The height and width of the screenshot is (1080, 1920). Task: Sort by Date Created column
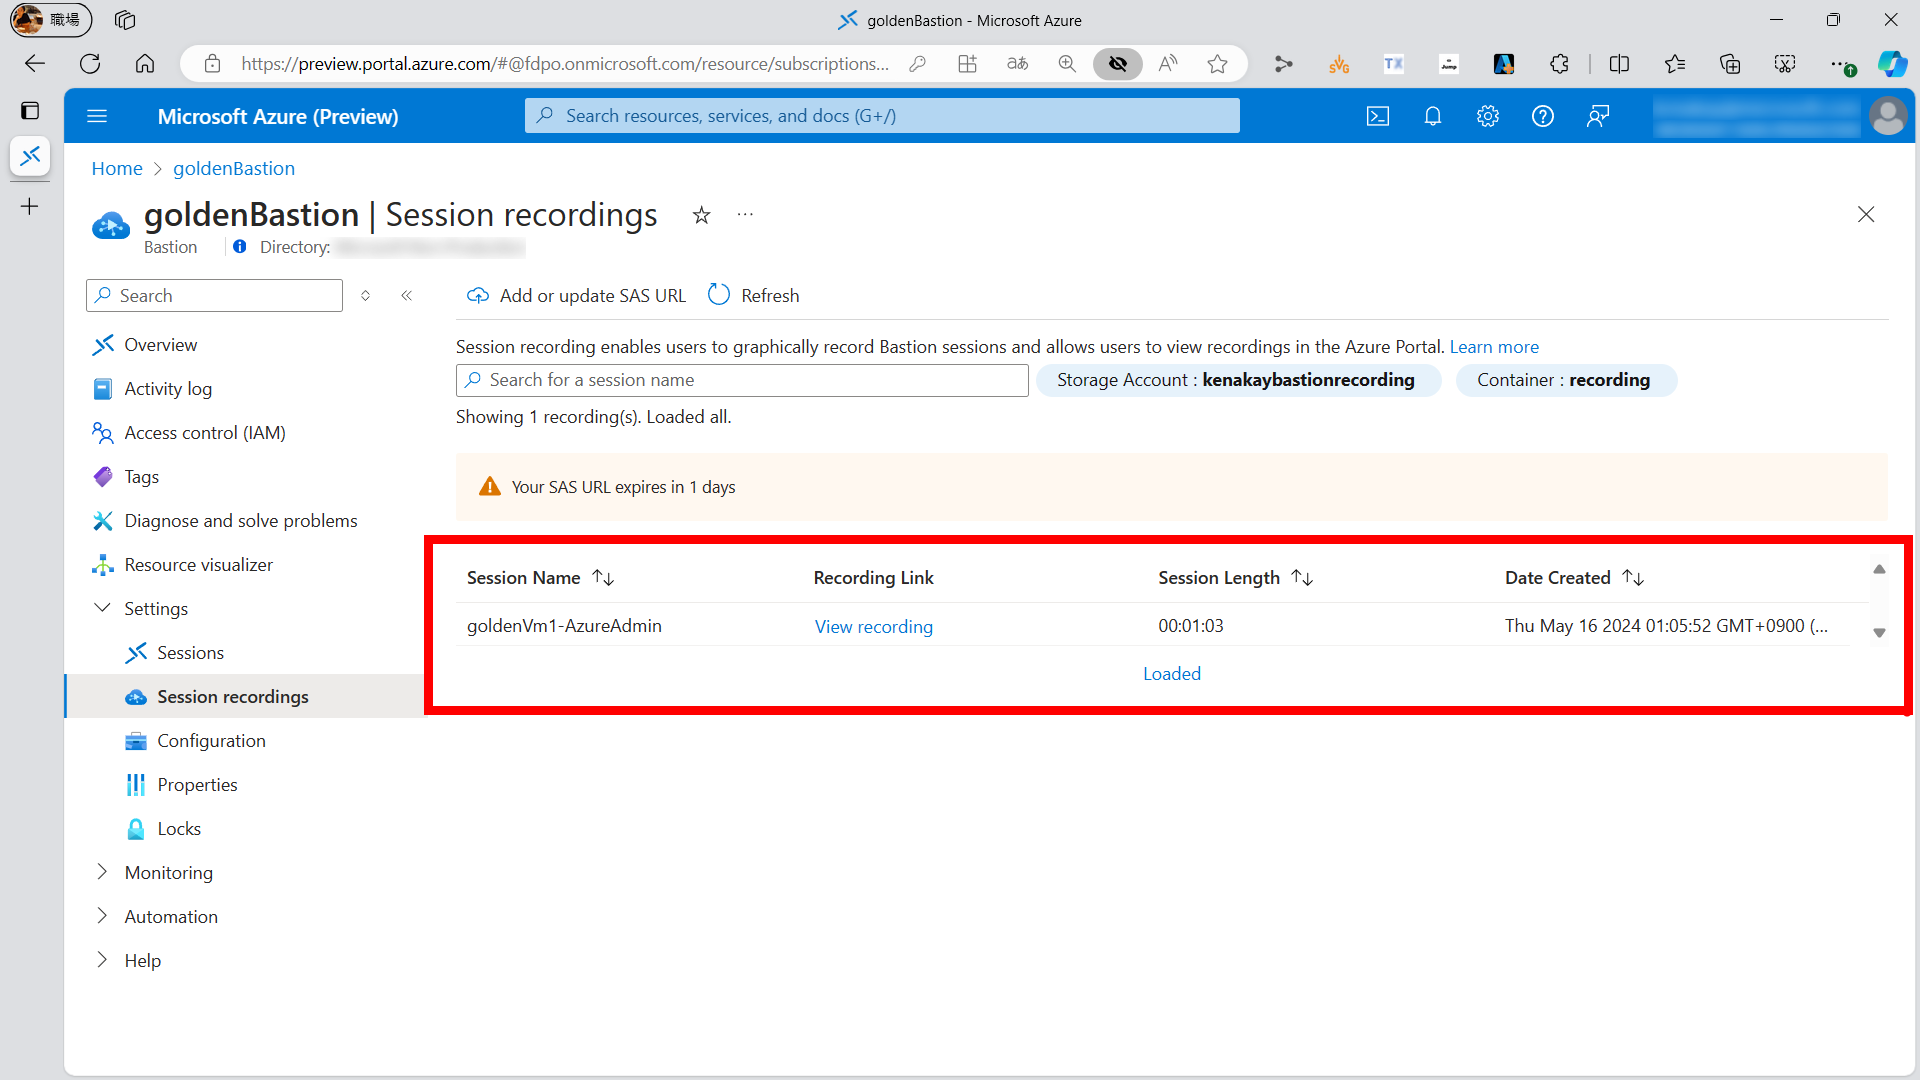1633,578
